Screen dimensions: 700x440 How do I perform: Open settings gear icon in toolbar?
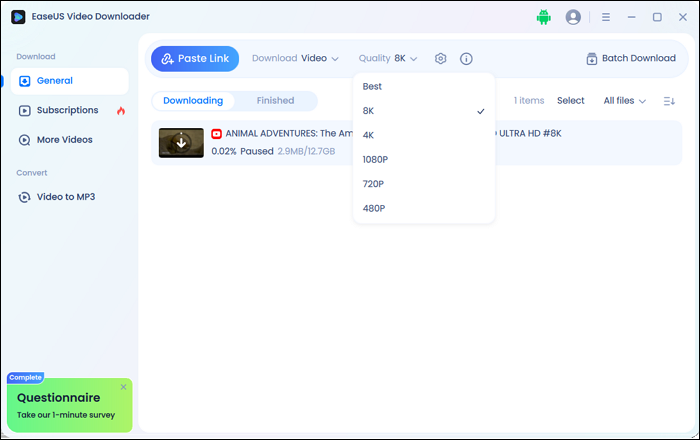pyautogui.click(x=441, y=58)
